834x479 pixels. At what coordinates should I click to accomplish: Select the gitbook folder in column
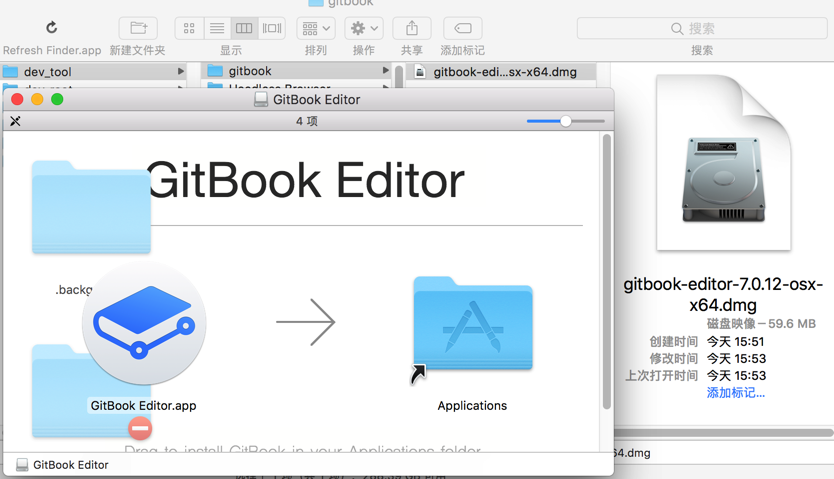pyautogui.click(x=296, y=71)
